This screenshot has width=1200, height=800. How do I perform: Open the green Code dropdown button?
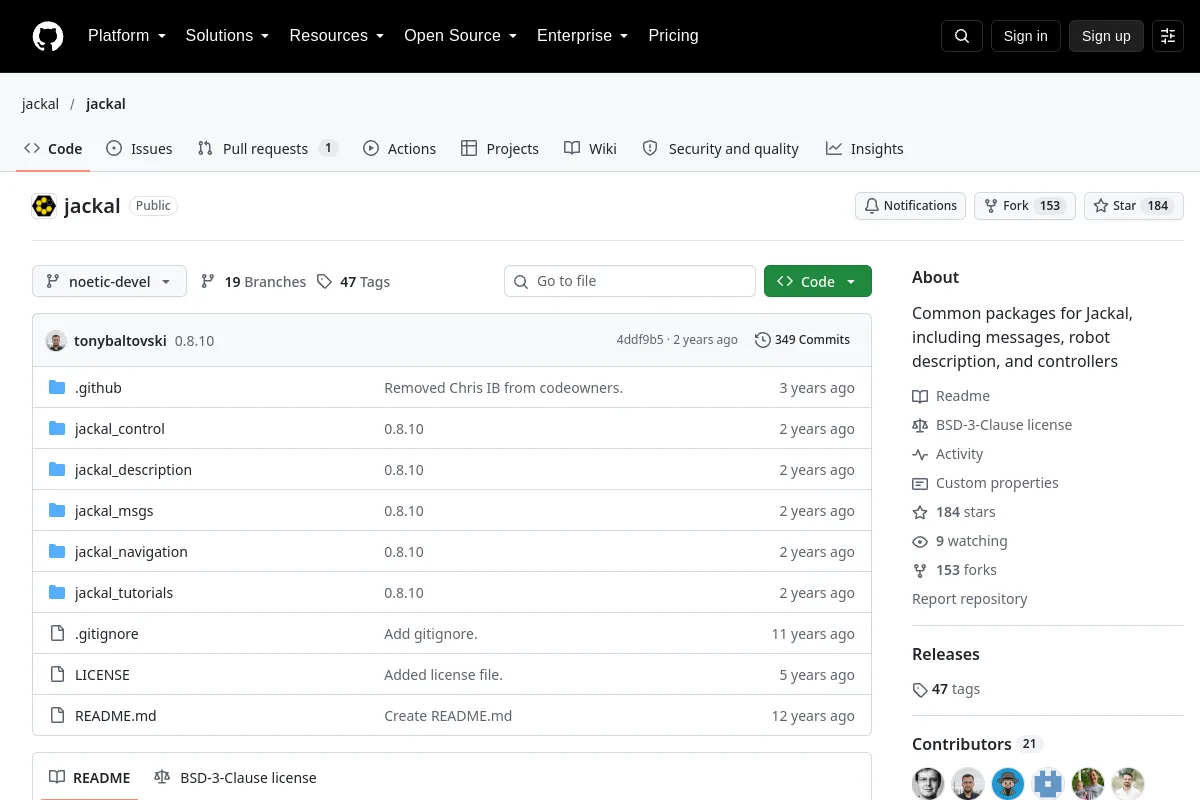817,282
